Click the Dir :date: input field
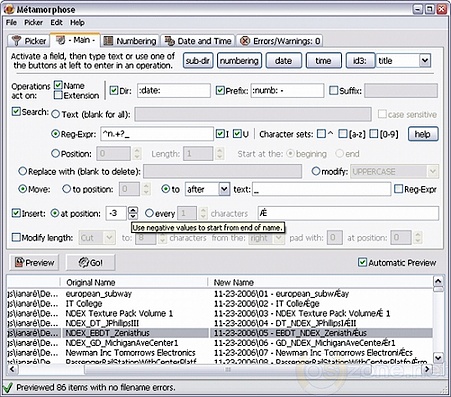 pos(174,90)
